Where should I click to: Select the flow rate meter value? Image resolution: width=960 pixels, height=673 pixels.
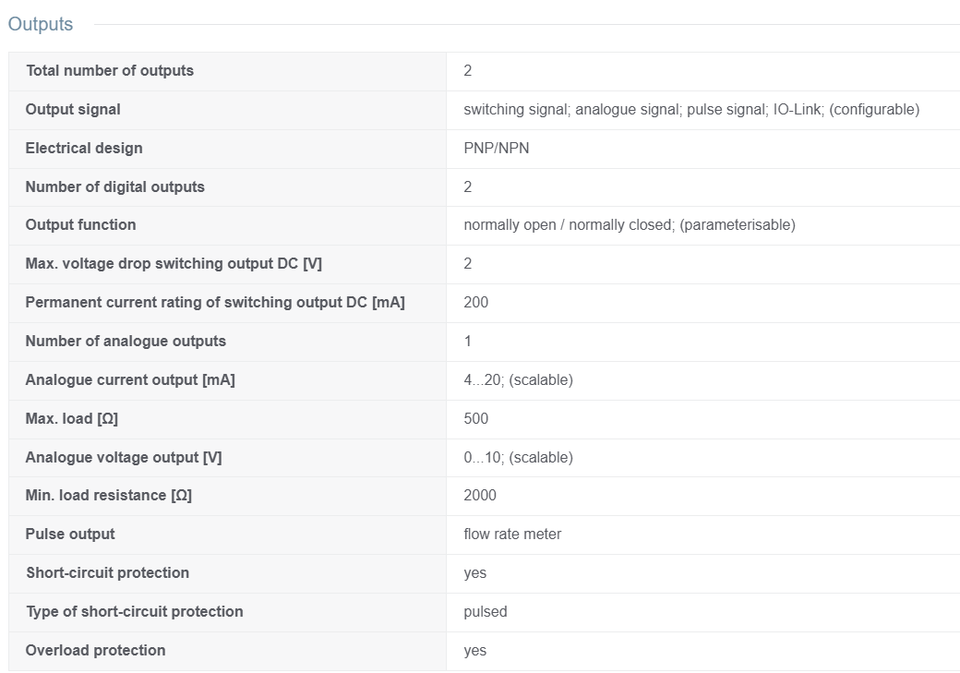click(512, 534)
